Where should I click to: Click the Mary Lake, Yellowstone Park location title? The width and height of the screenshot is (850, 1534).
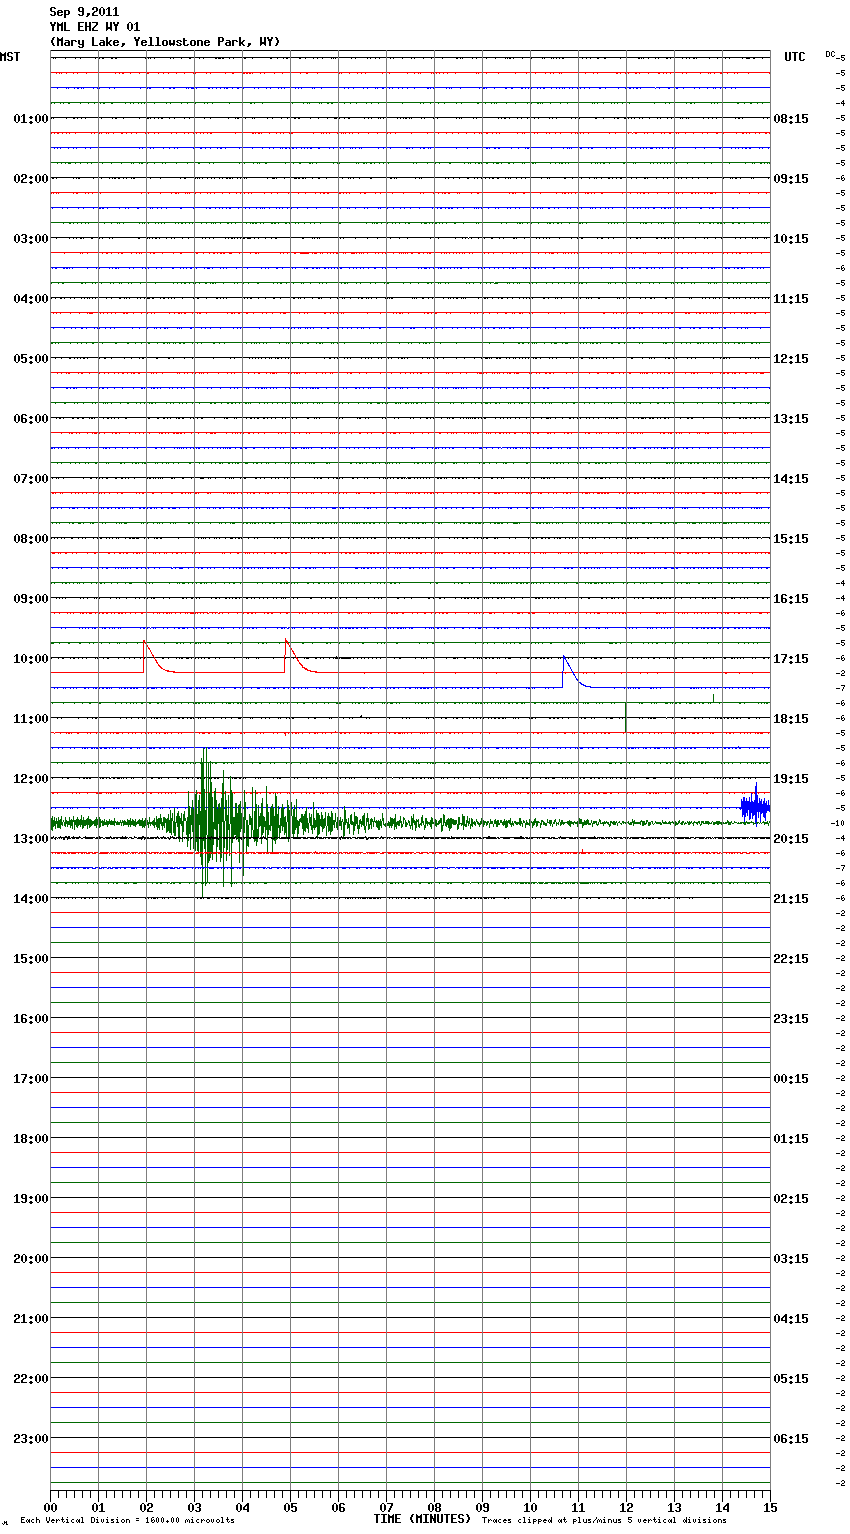[x=165, y=42]
